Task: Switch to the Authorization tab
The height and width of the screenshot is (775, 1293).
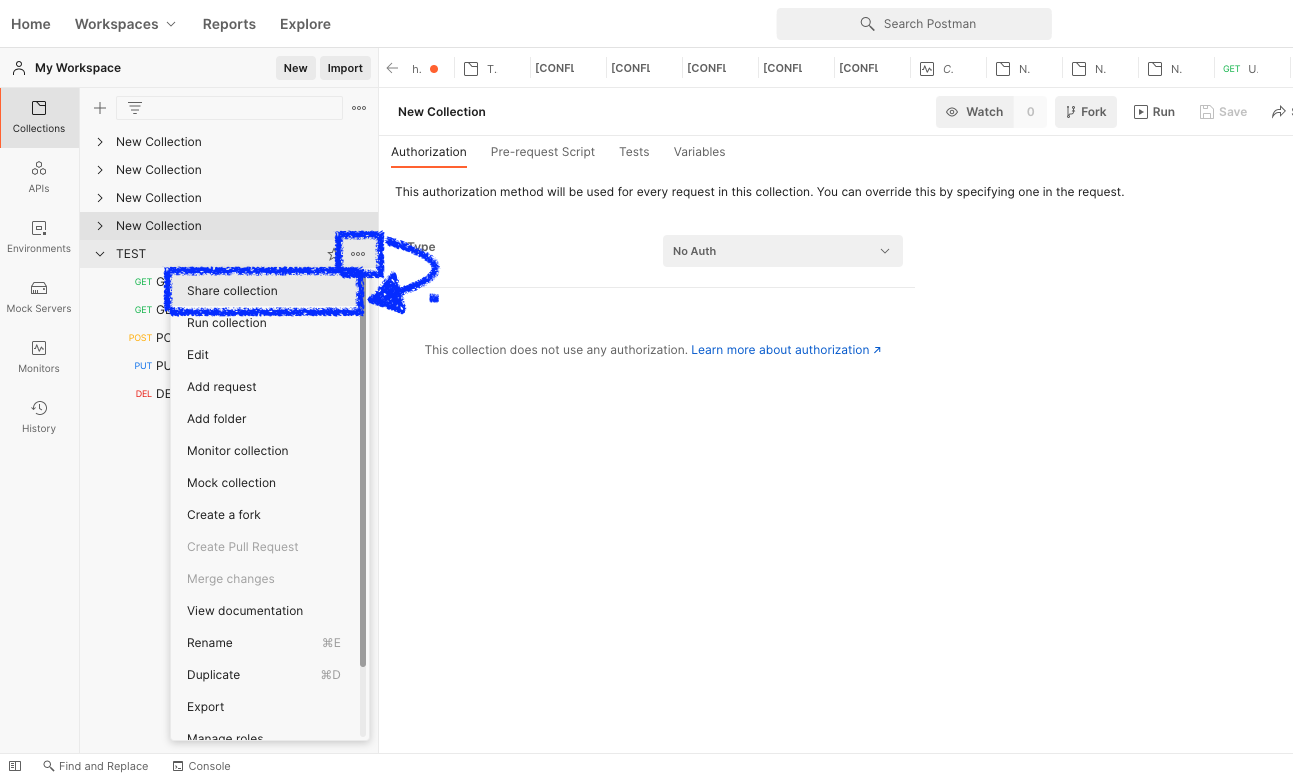Action: (x=429, y=152)
